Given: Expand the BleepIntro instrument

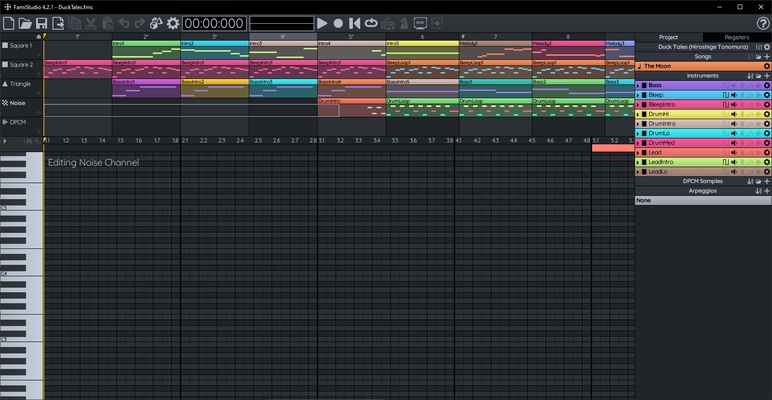Looking at the screenshot, I should tap(638, 104).
